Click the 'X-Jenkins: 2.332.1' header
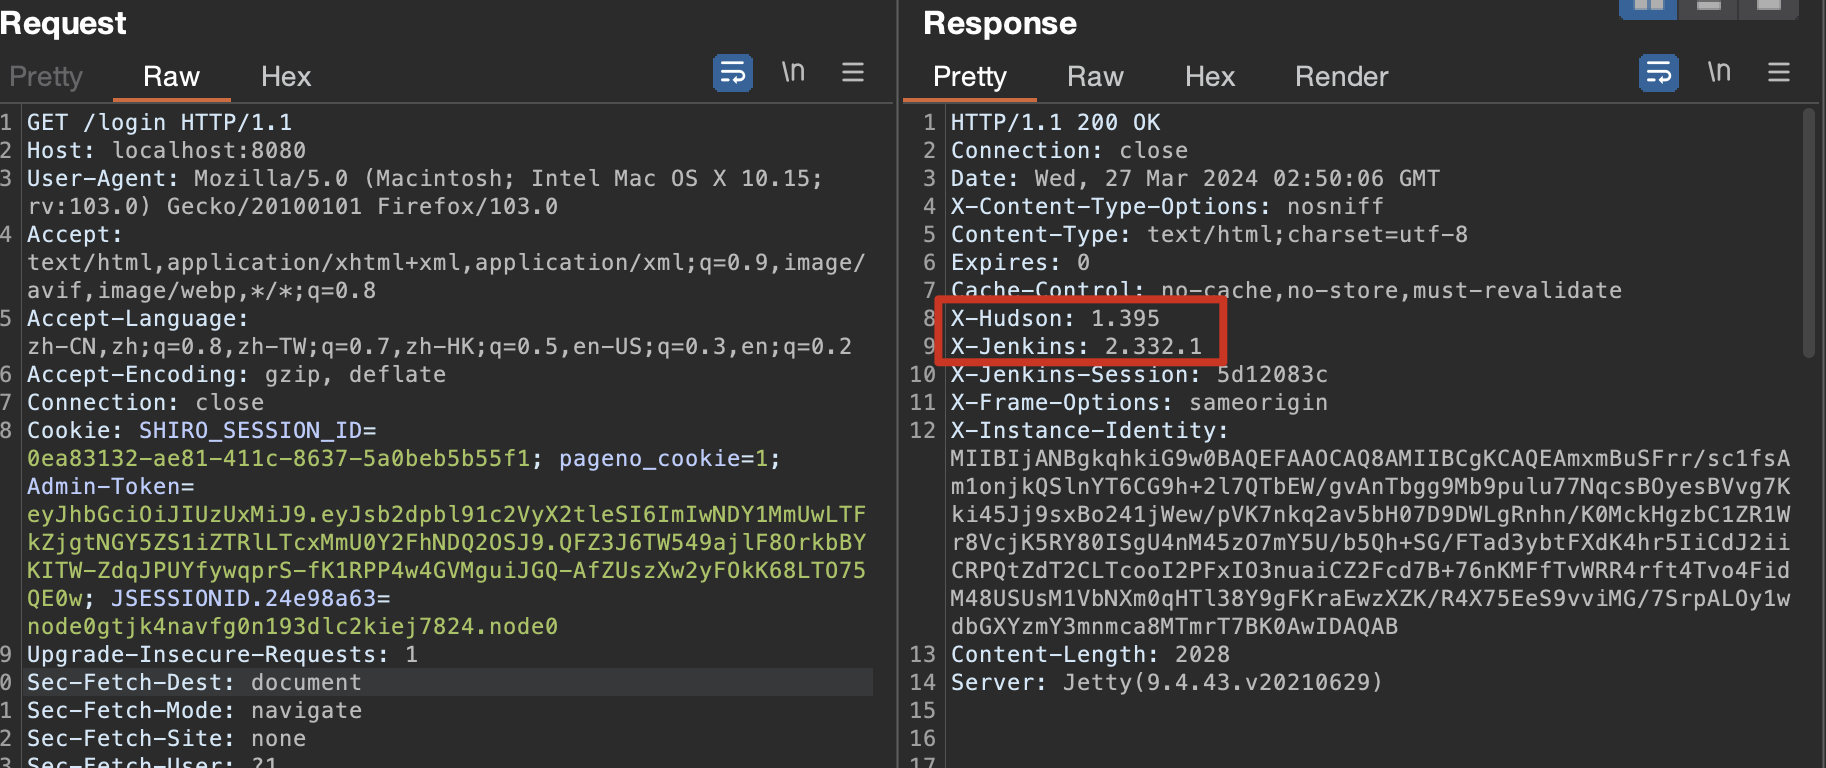 (x=1076, y=346)
